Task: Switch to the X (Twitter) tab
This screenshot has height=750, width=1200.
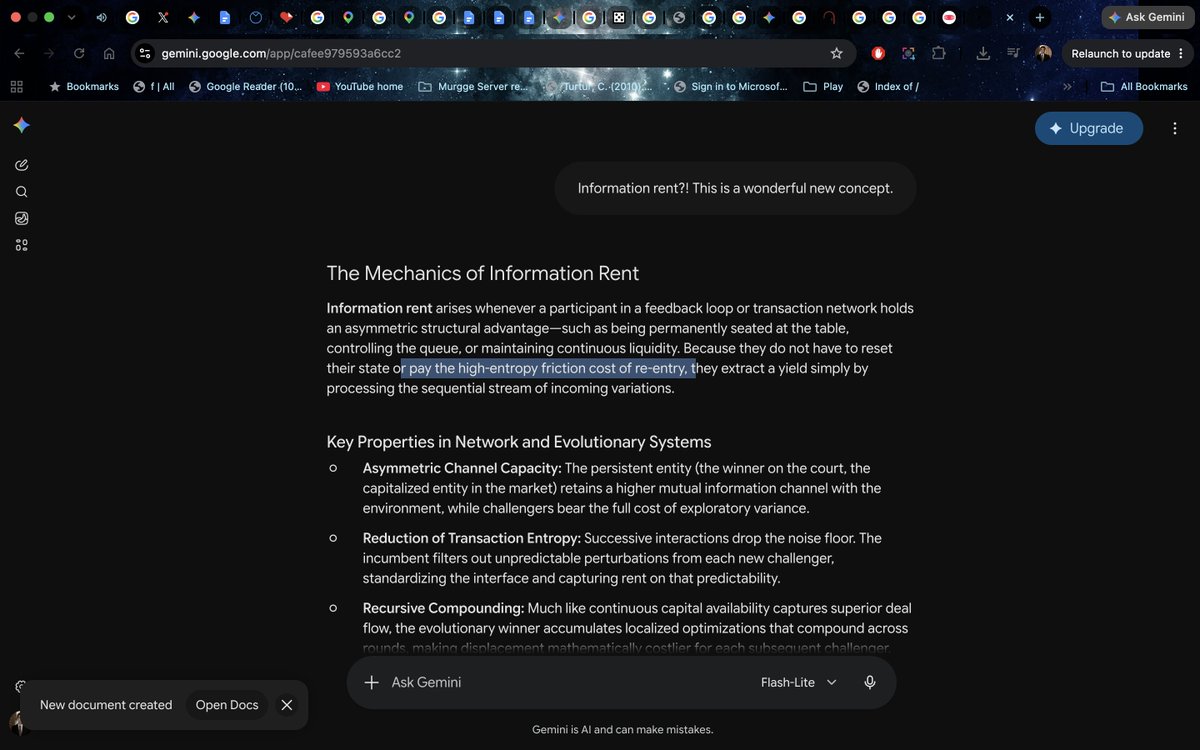Action: tap(163, 17)
